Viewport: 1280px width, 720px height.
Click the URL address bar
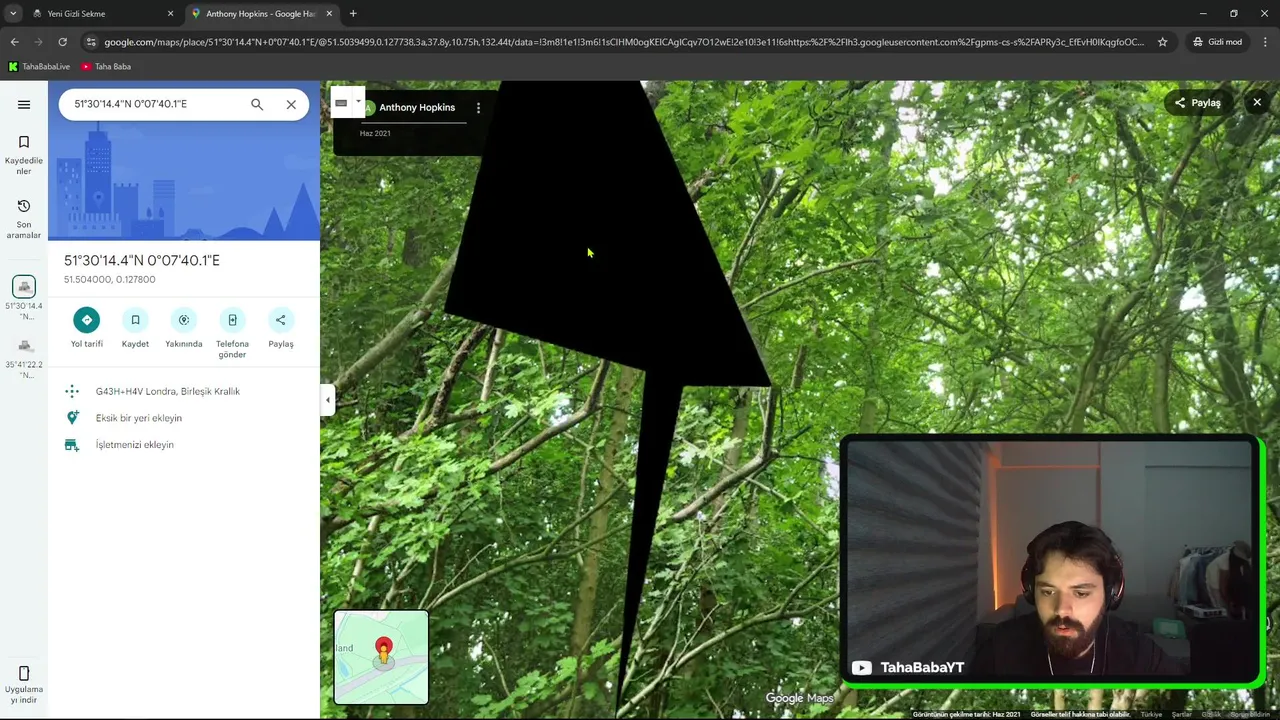tap(624, 42)
